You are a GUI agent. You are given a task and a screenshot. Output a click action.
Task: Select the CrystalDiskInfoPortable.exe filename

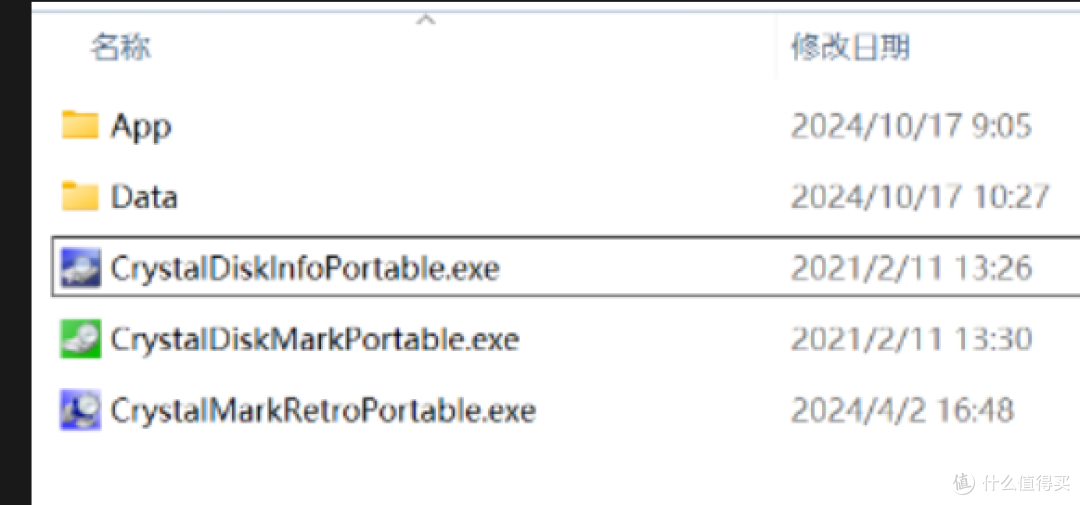click(304, 269)
